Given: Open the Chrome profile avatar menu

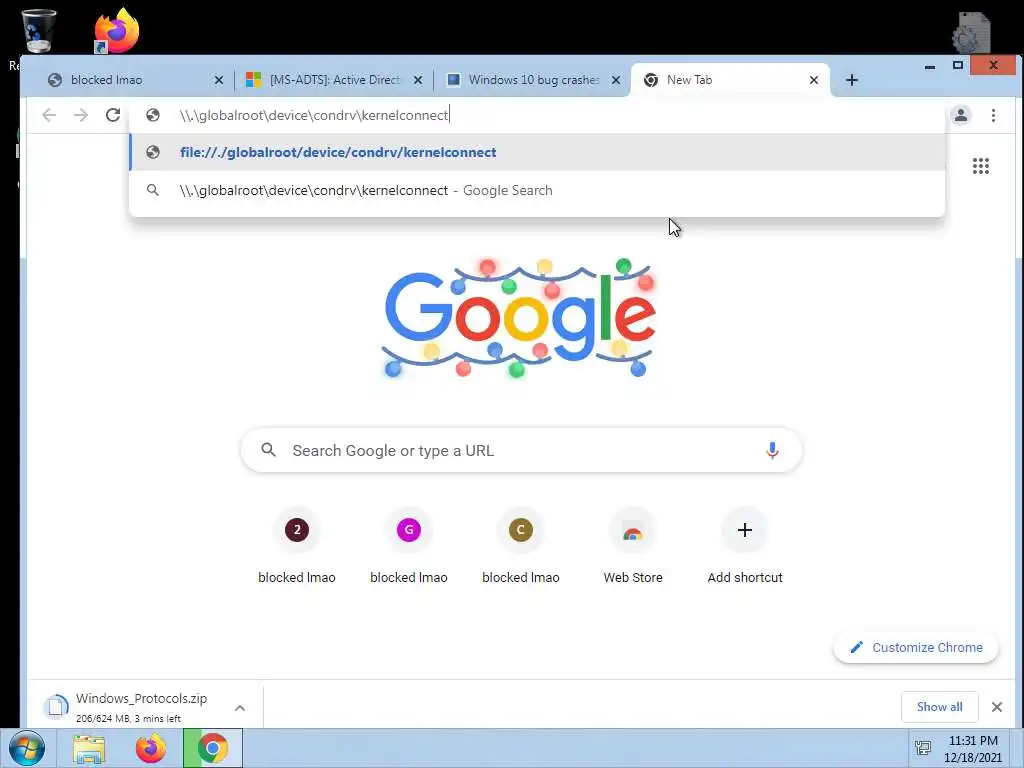Looking at the screenshot, I should [961, 116].
